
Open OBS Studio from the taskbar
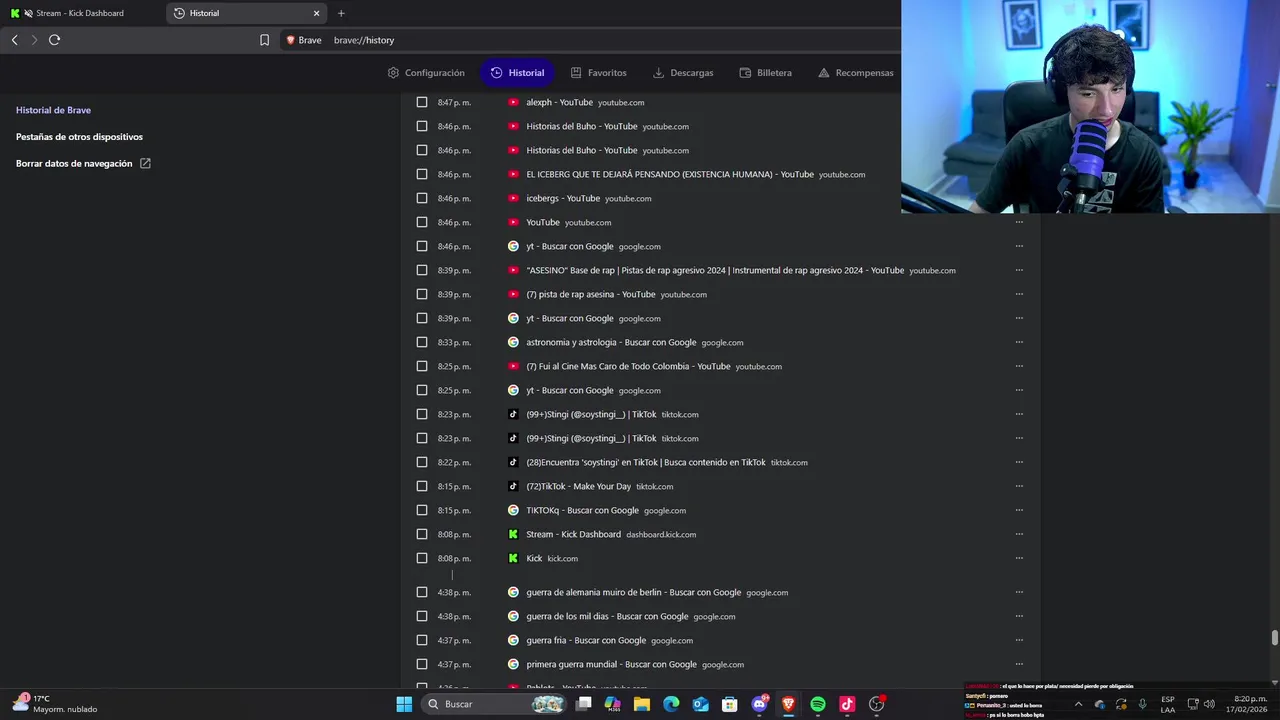pos(877,704)
